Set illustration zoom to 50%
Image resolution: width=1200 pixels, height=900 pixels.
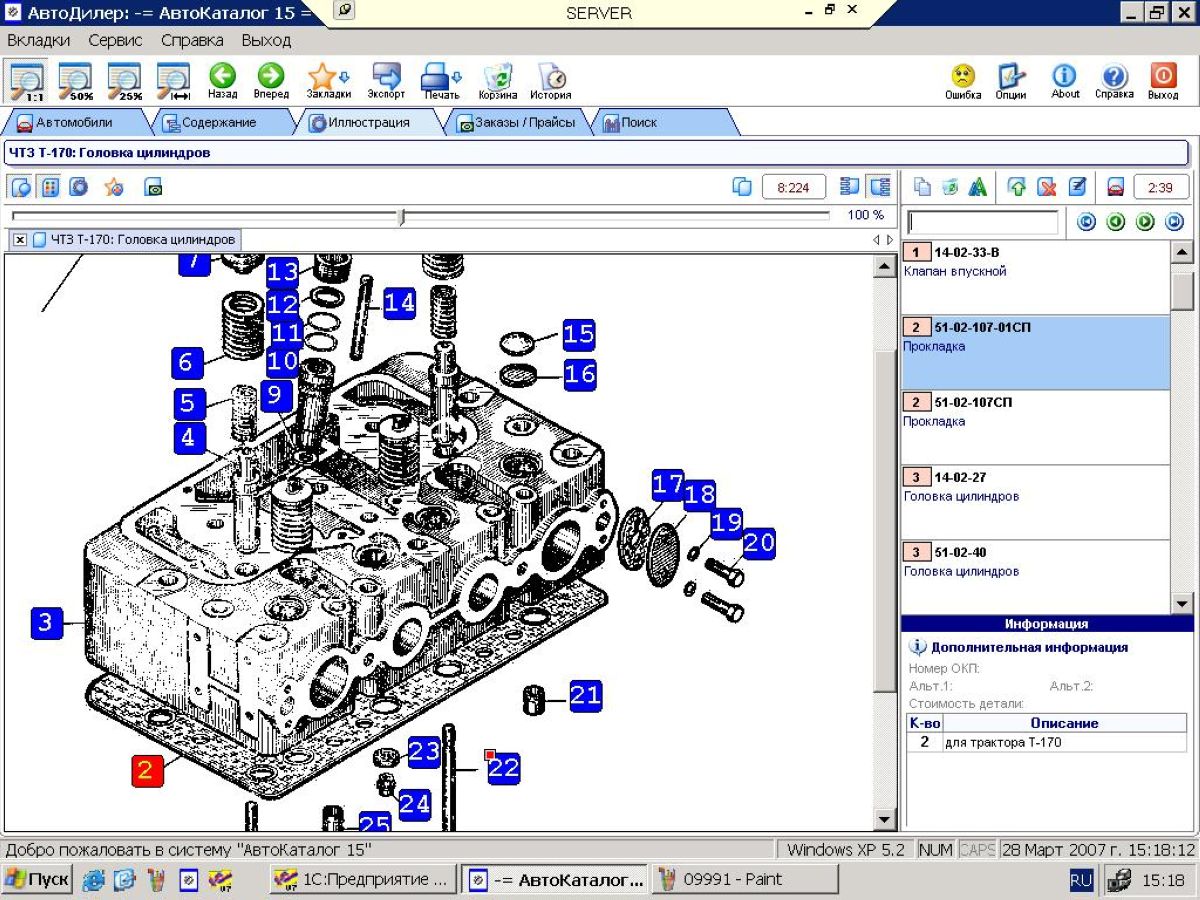click(x=75, y=81)
